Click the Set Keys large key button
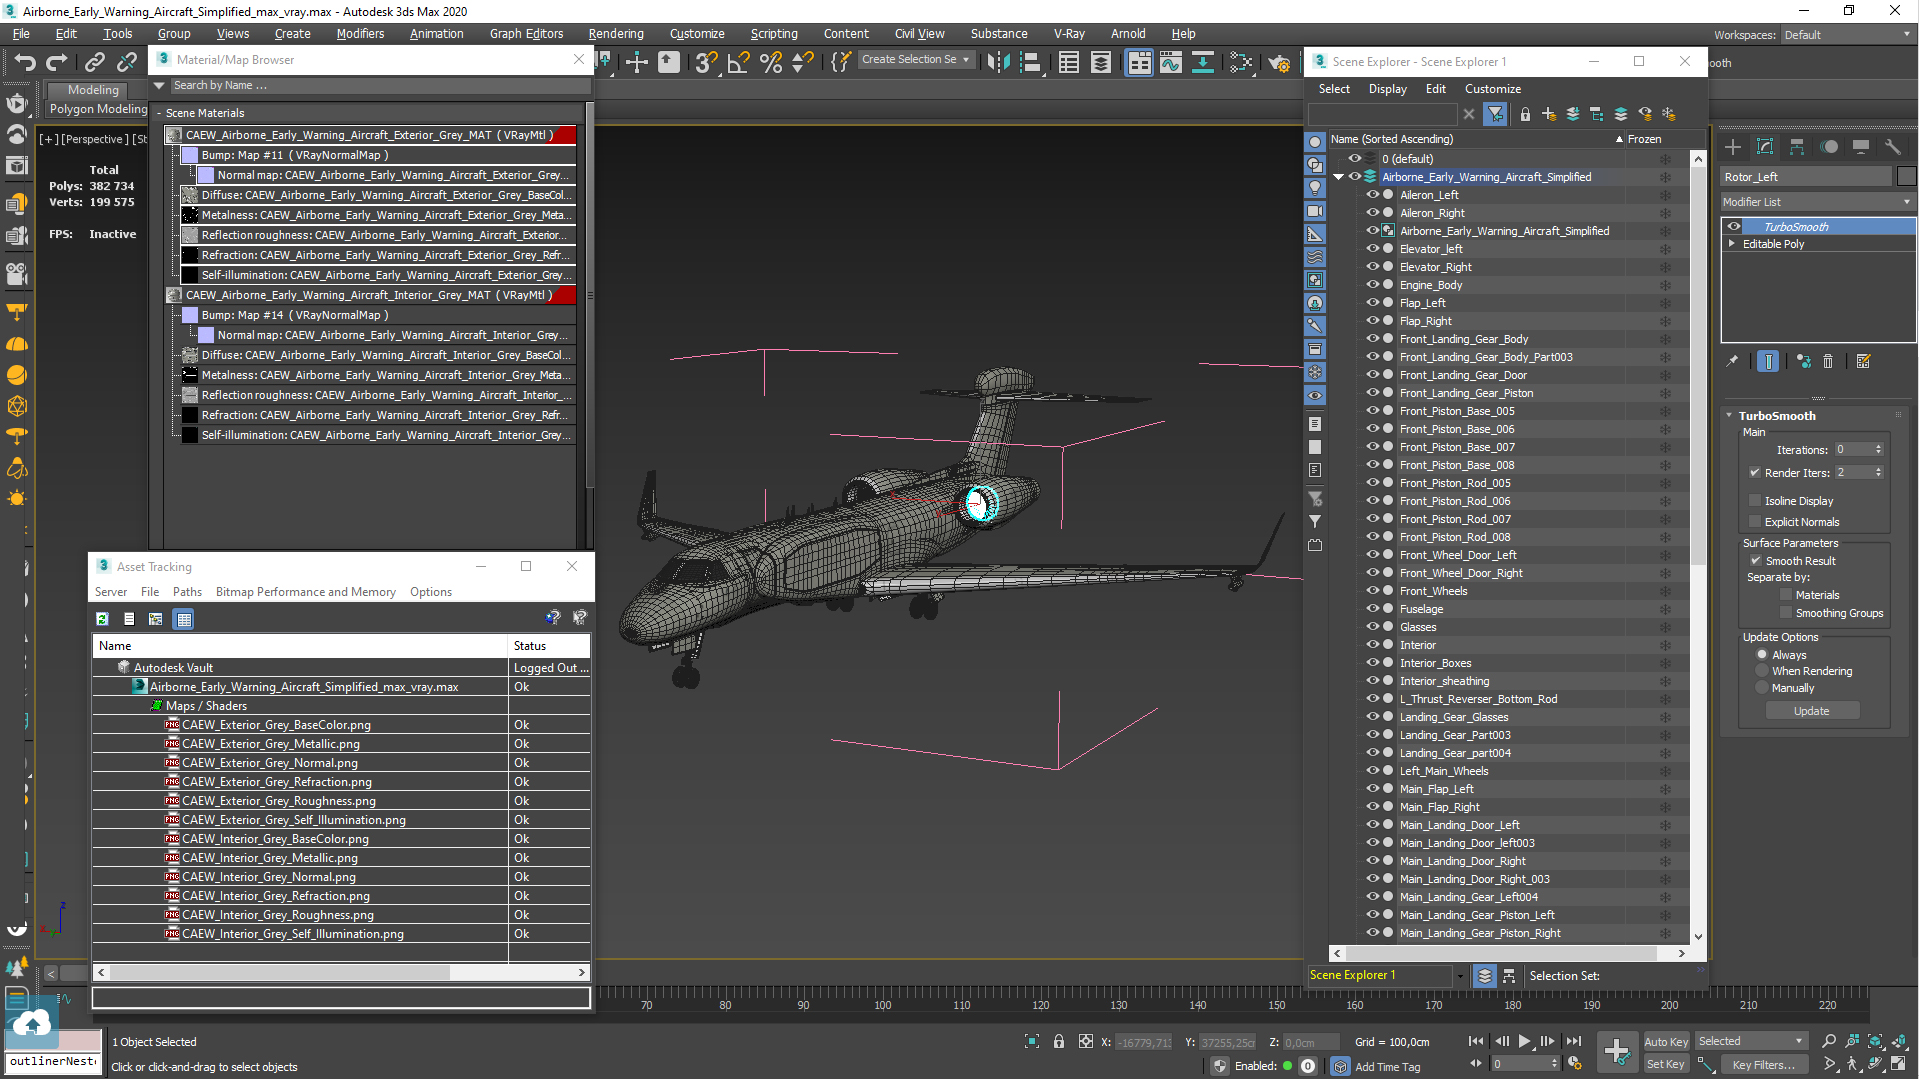Screen dimensions: 1920x1080 tap(1617, 1051)
